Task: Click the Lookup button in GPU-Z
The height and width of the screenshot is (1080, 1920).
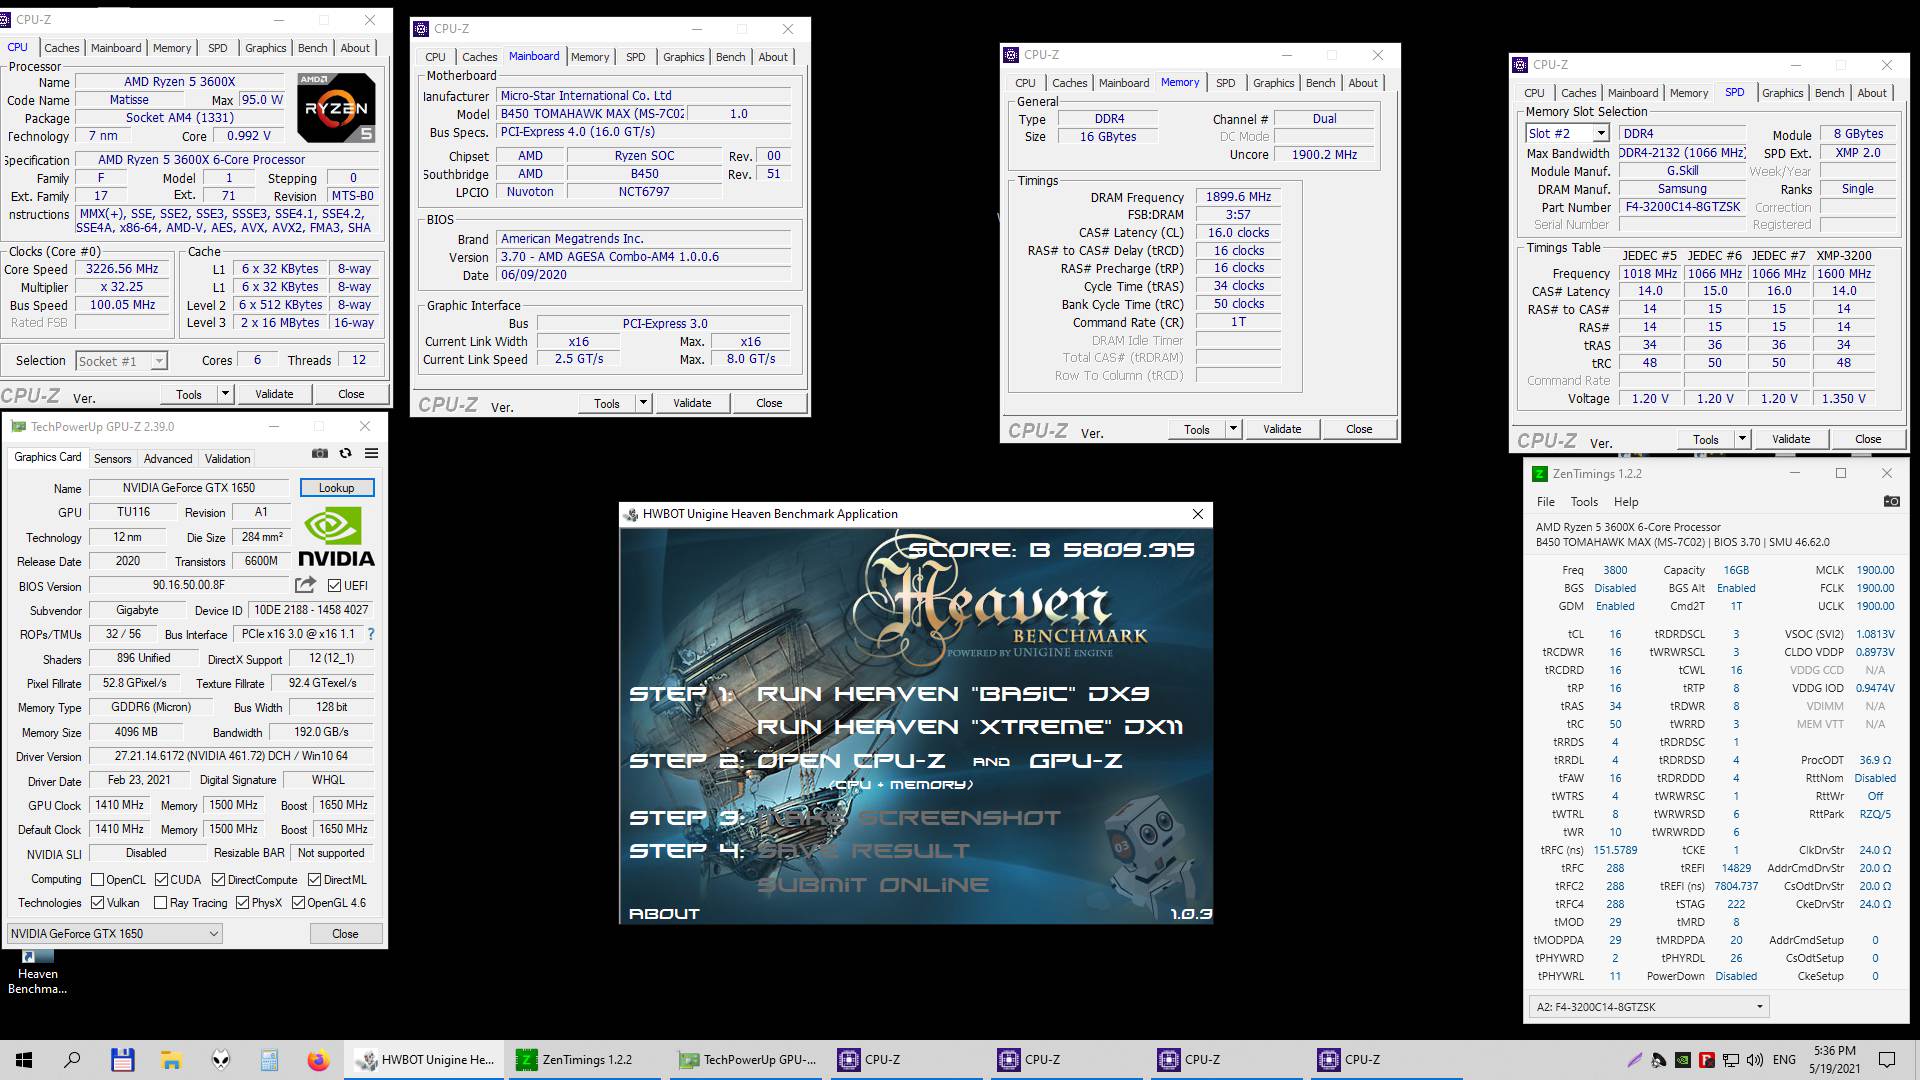Action: coord(337,488)
